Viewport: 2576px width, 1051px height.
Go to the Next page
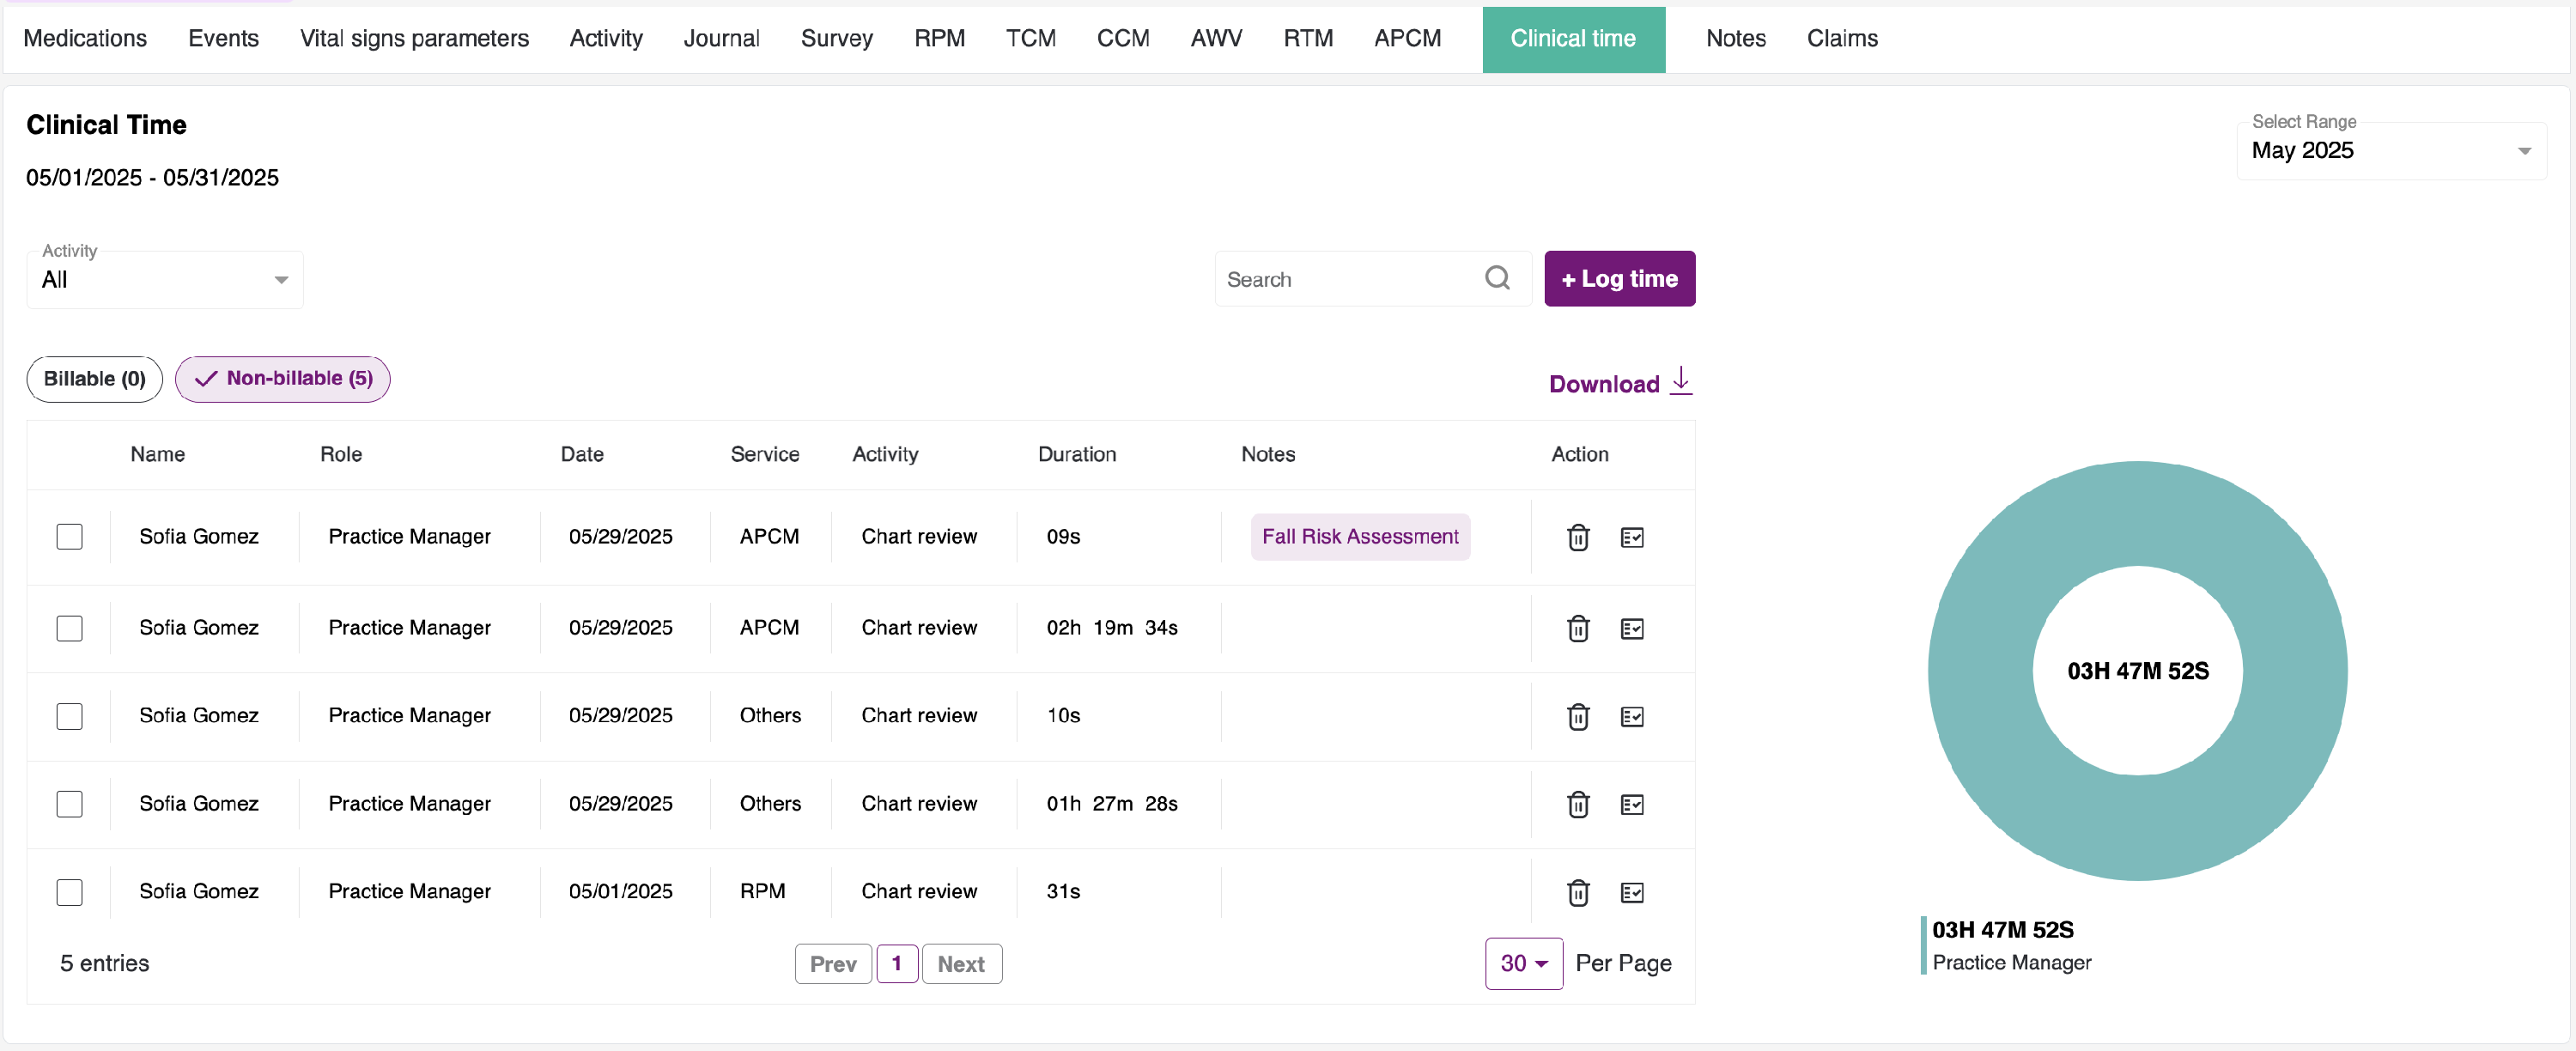coord(960,964)
